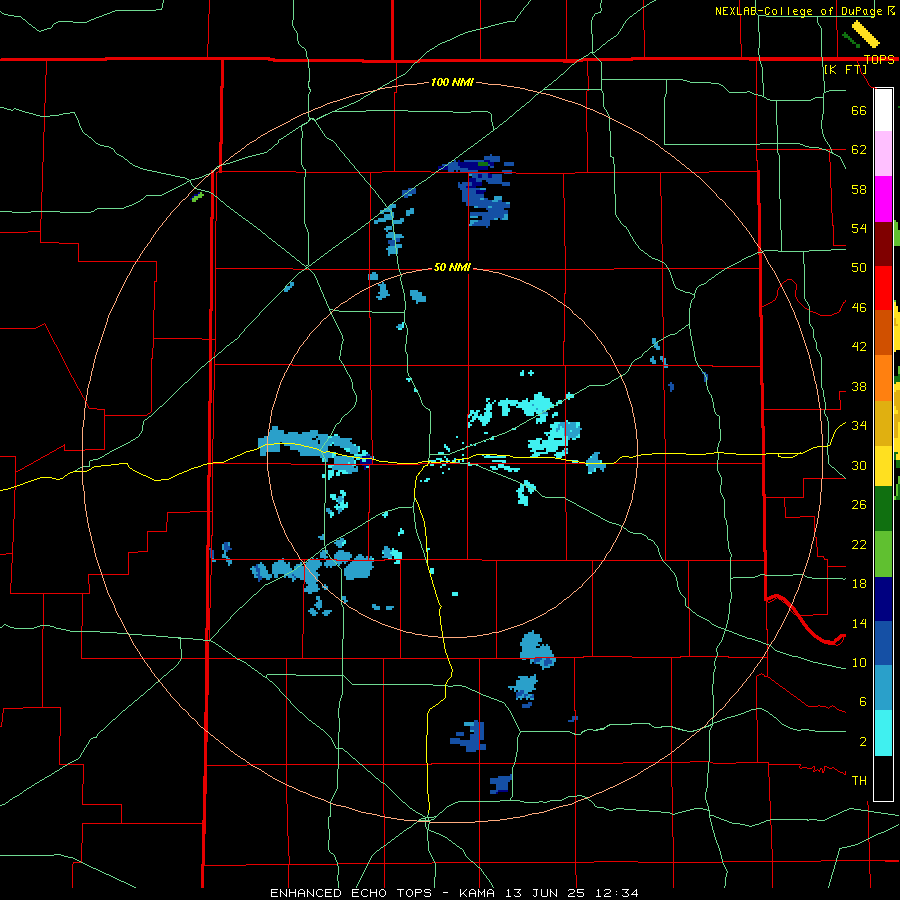Screen dimensions: 900x900
Task: Click the black TH legend swatch
Action: (x=883, y=778)
